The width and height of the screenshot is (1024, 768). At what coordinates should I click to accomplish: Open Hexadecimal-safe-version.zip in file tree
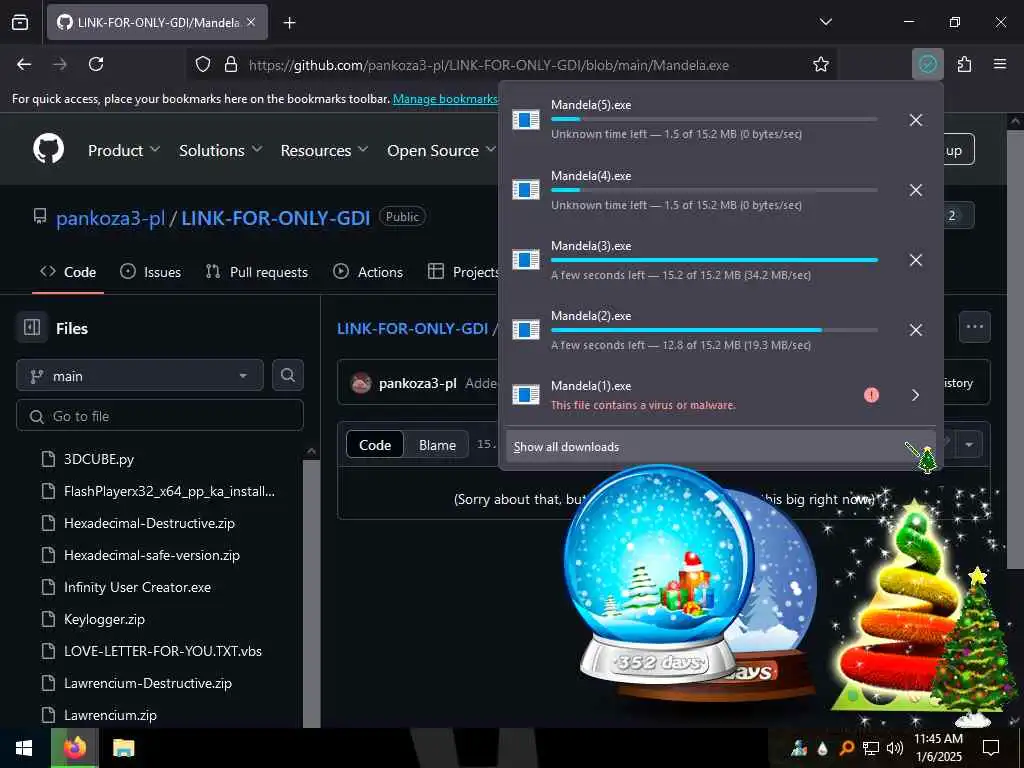(152, 555)
